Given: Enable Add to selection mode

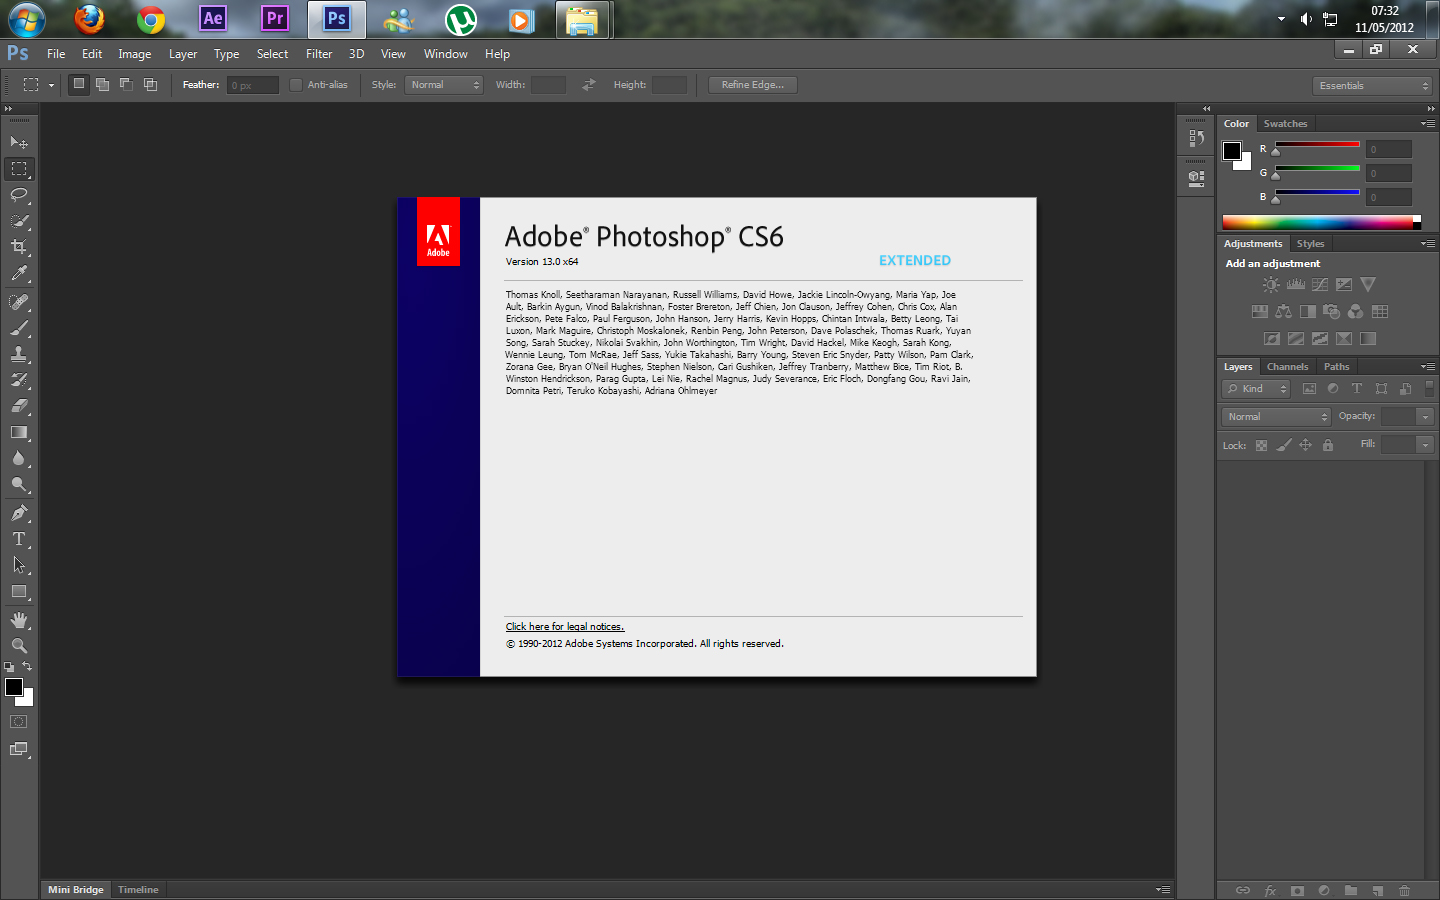Looking at the screenshot, I should point(103,85).
